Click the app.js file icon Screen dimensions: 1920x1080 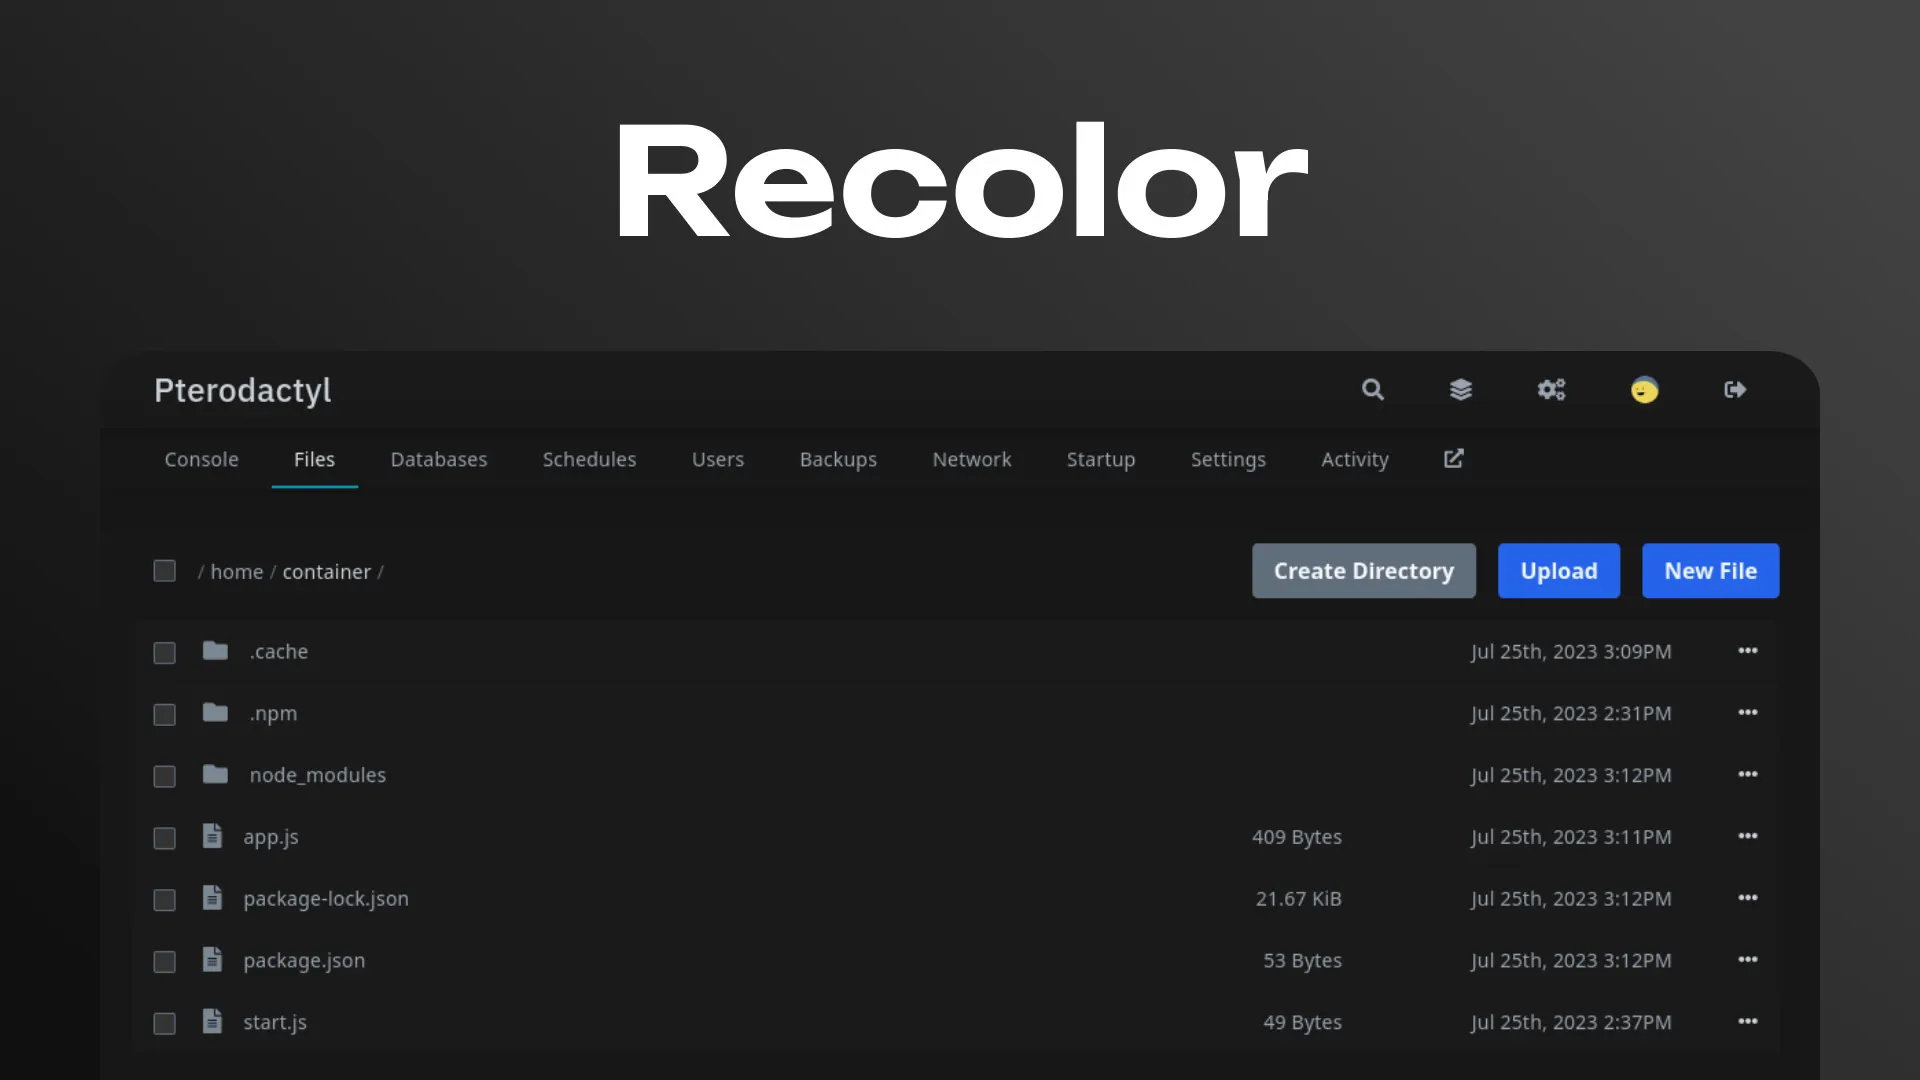(212, 836)
